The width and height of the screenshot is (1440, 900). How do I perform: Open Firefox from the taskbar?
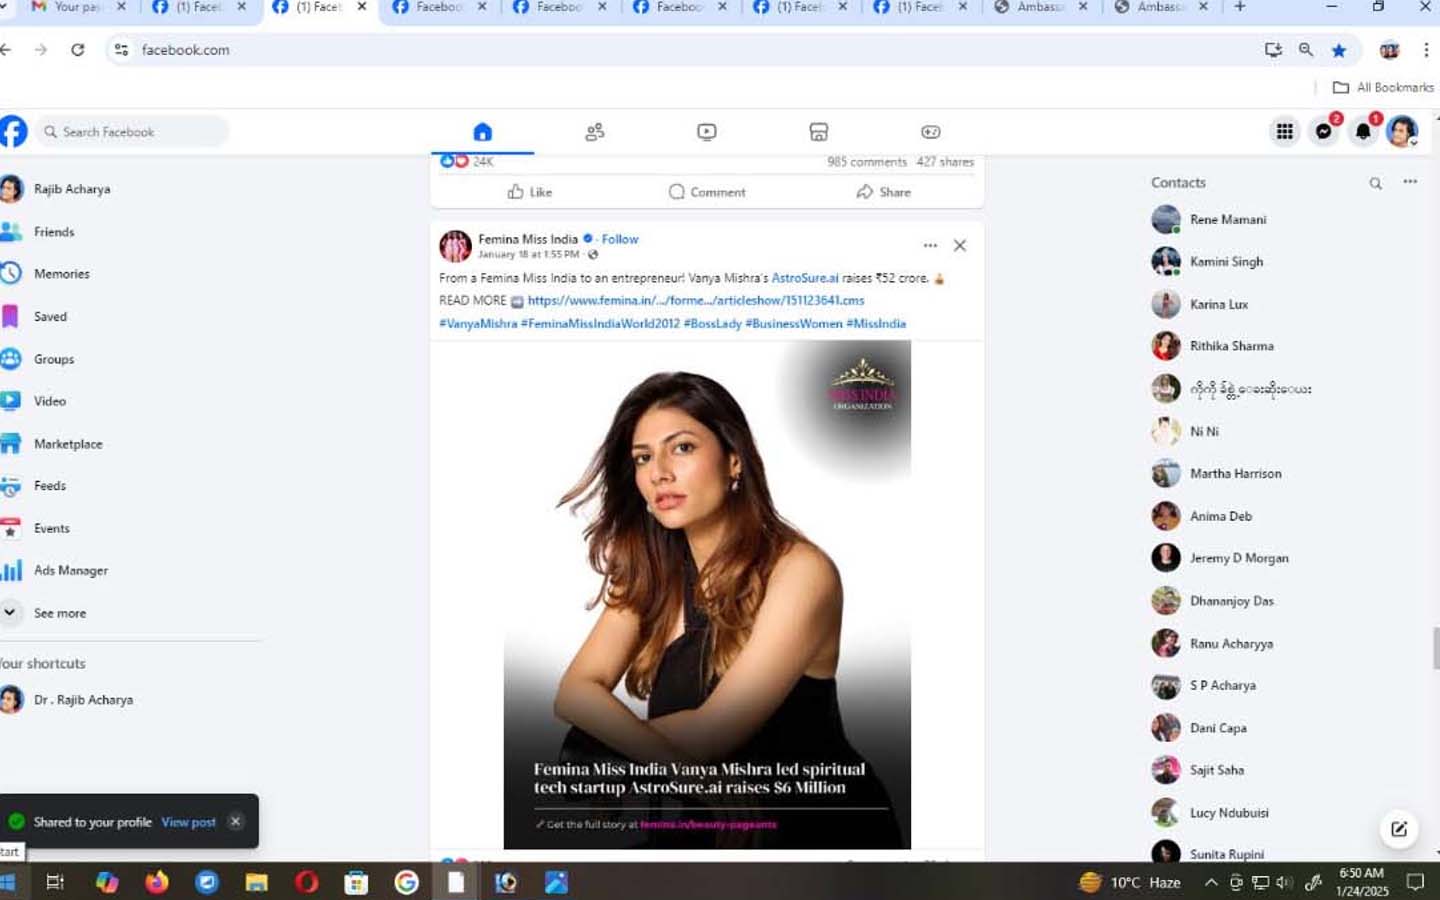pyautogui.click(x=157, y=882)
